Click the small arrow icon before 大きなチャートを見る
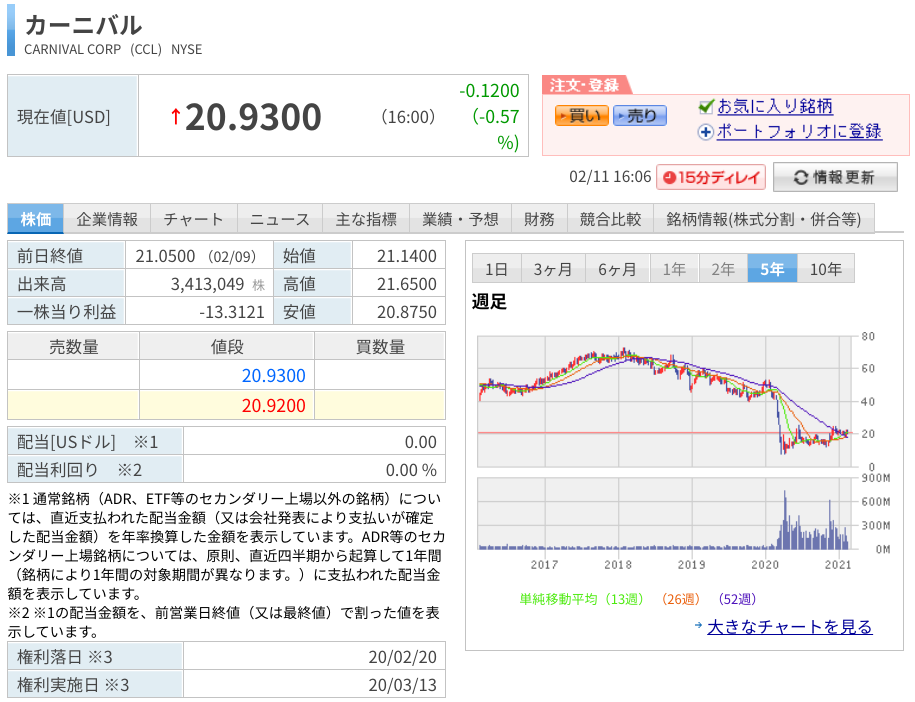The height and width of the screenshot is (702, 915). (699, 625)
